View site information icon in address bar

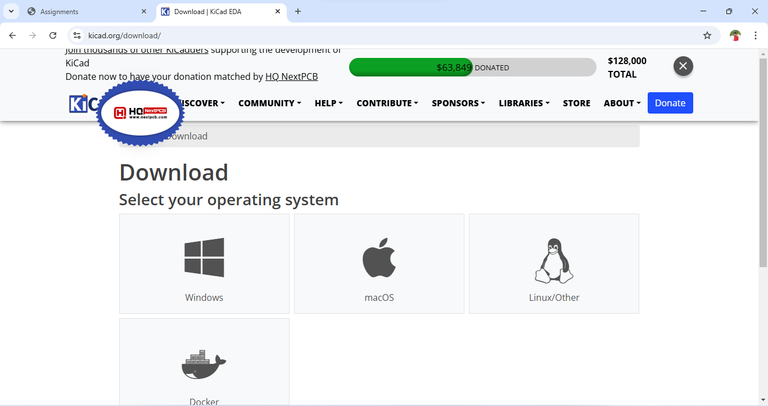click(x=77, y=35)
